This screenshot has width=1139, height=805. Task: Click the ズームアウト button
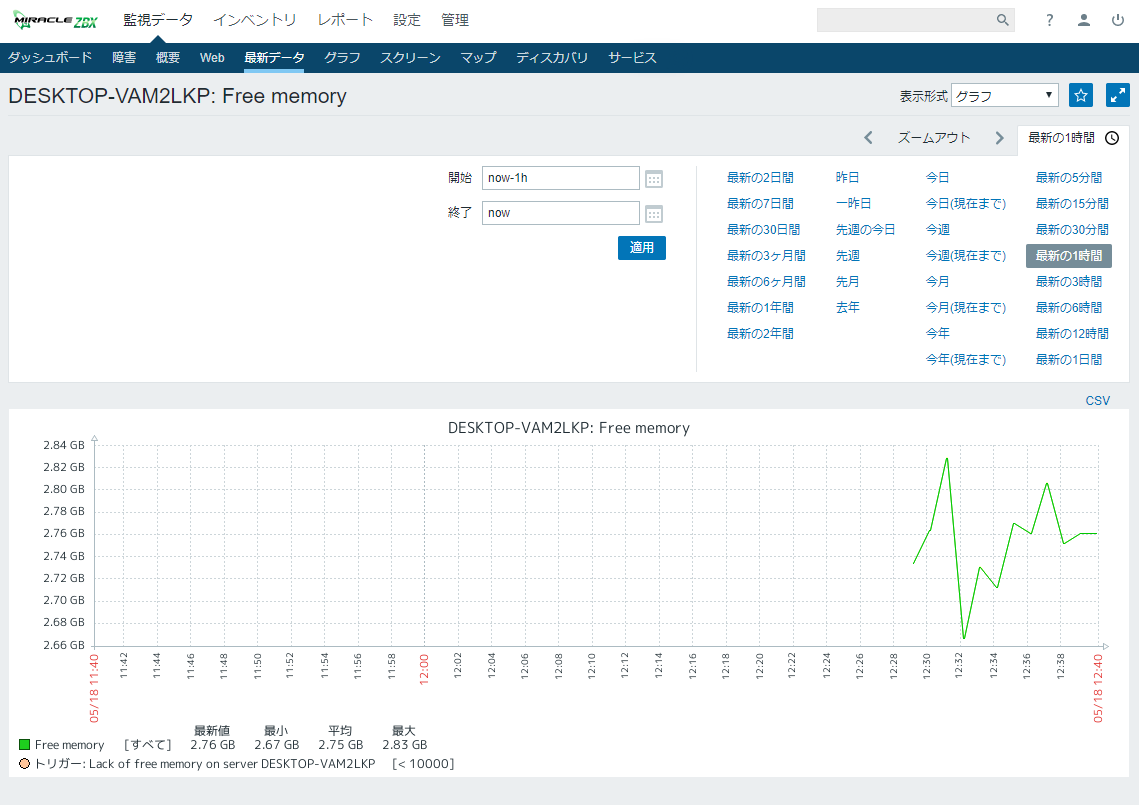pos(933,138)
